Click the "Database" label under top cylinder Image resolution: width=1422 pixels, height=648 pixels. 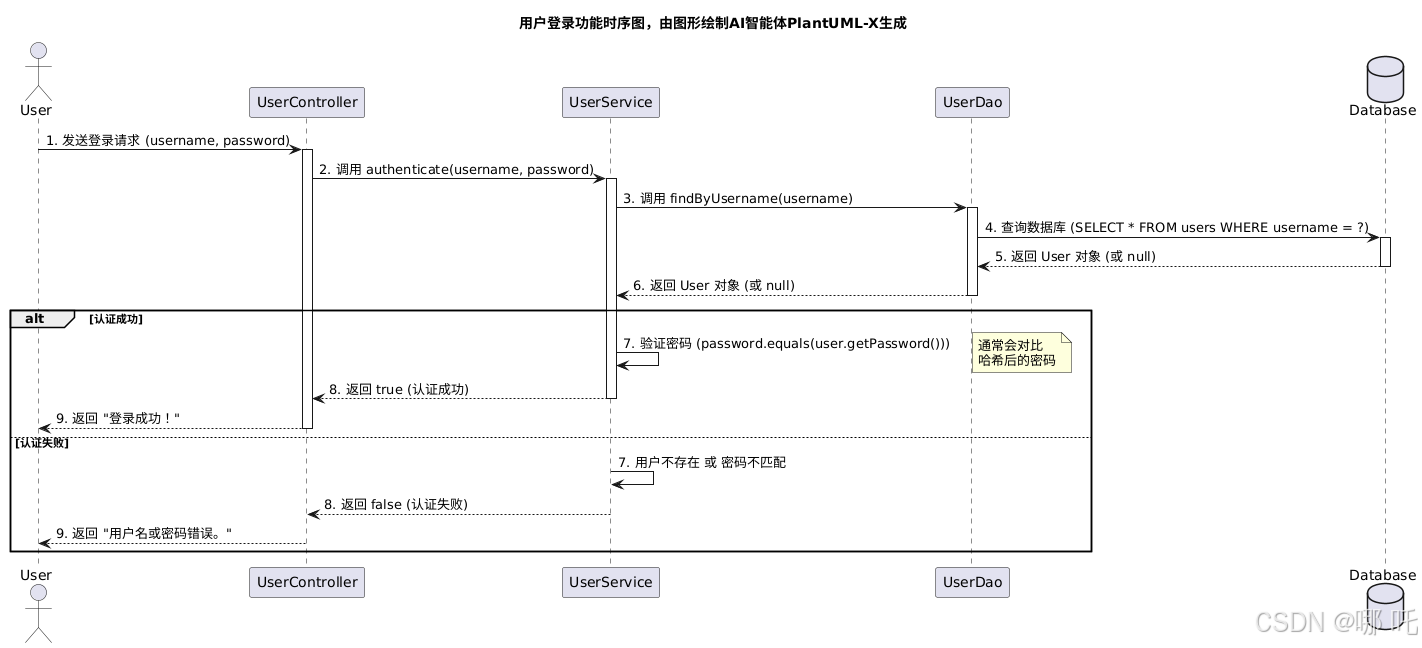pyautogui.click(x=1385, y=110)
